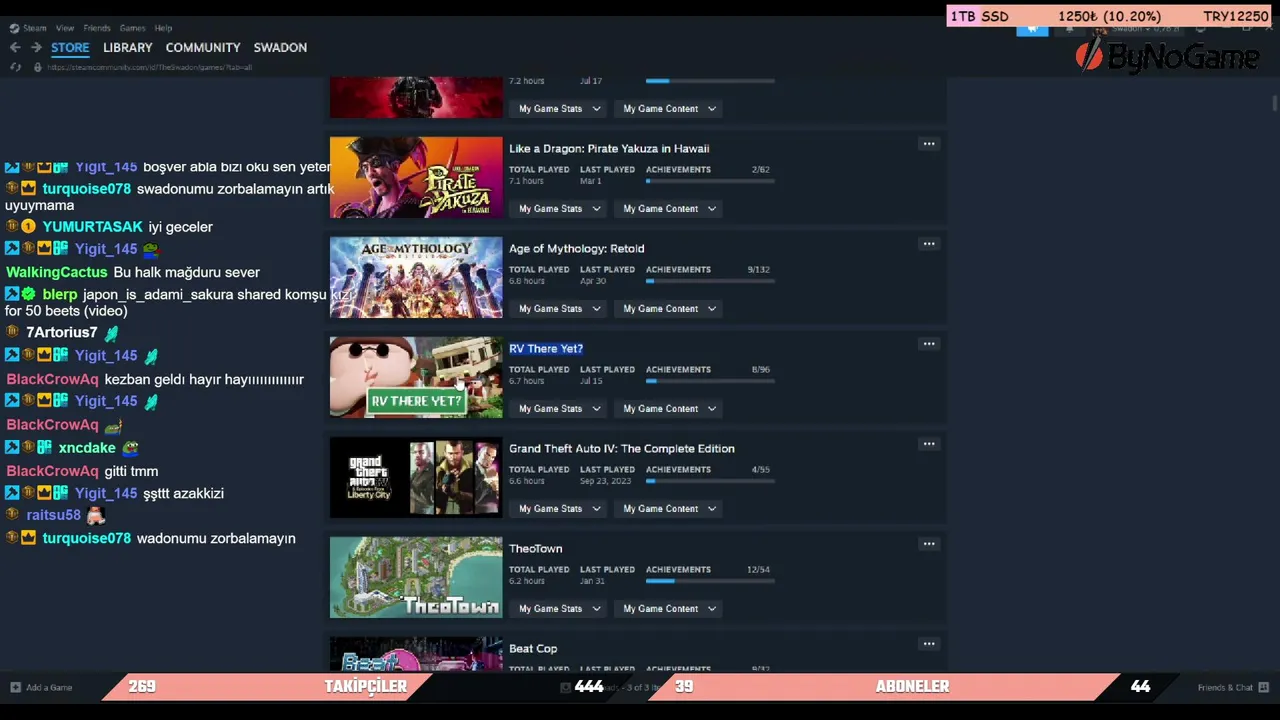The height and width of the screenshot is (720, 1280).
Task: Click chat username WalkingCactus
Action: [56, 272]
